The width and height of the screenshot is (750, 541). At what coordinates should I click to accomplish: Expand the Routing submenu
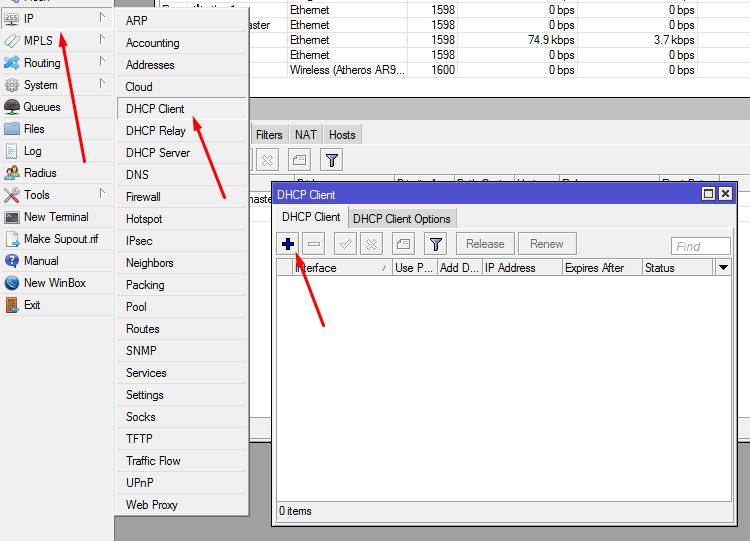42,63
